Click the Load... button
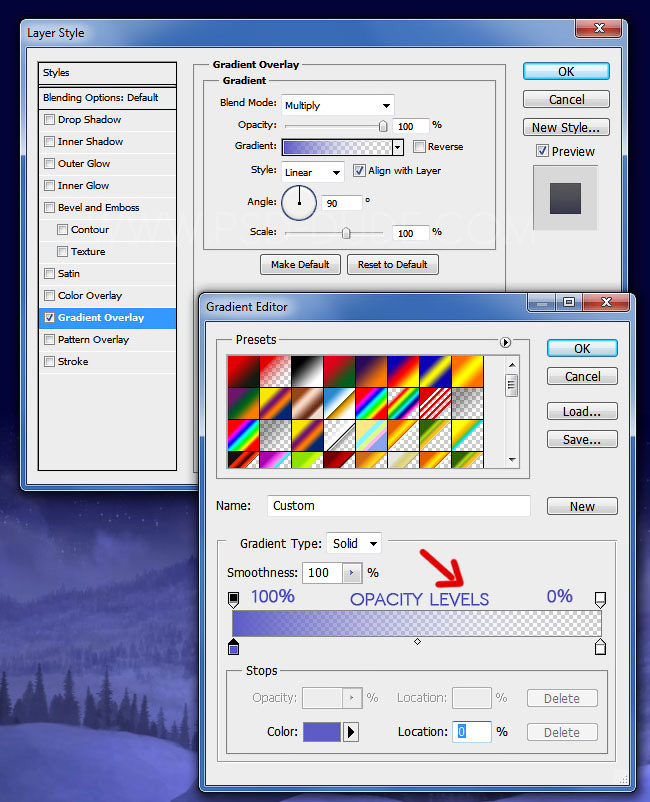Viewport: 650px width, 802px height. pyautogui.click(x=582, y=411)
